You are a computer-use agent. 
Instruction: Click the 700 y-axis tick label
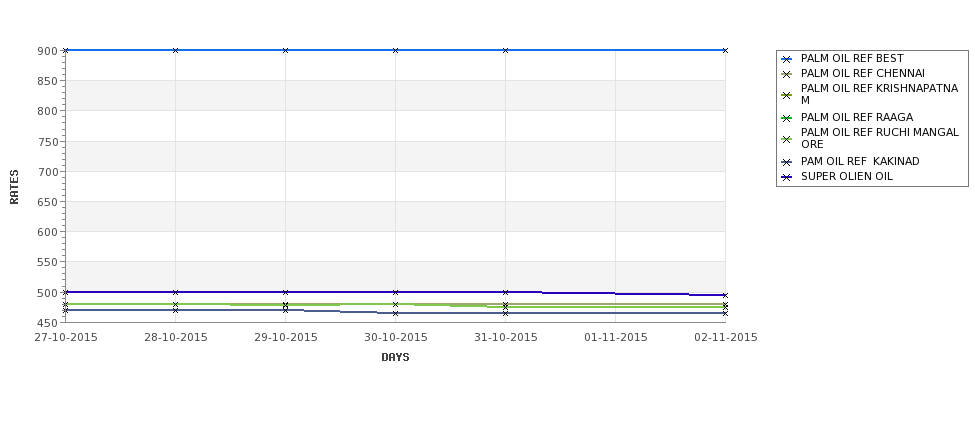pyautogui.click(x=47, y=172)
